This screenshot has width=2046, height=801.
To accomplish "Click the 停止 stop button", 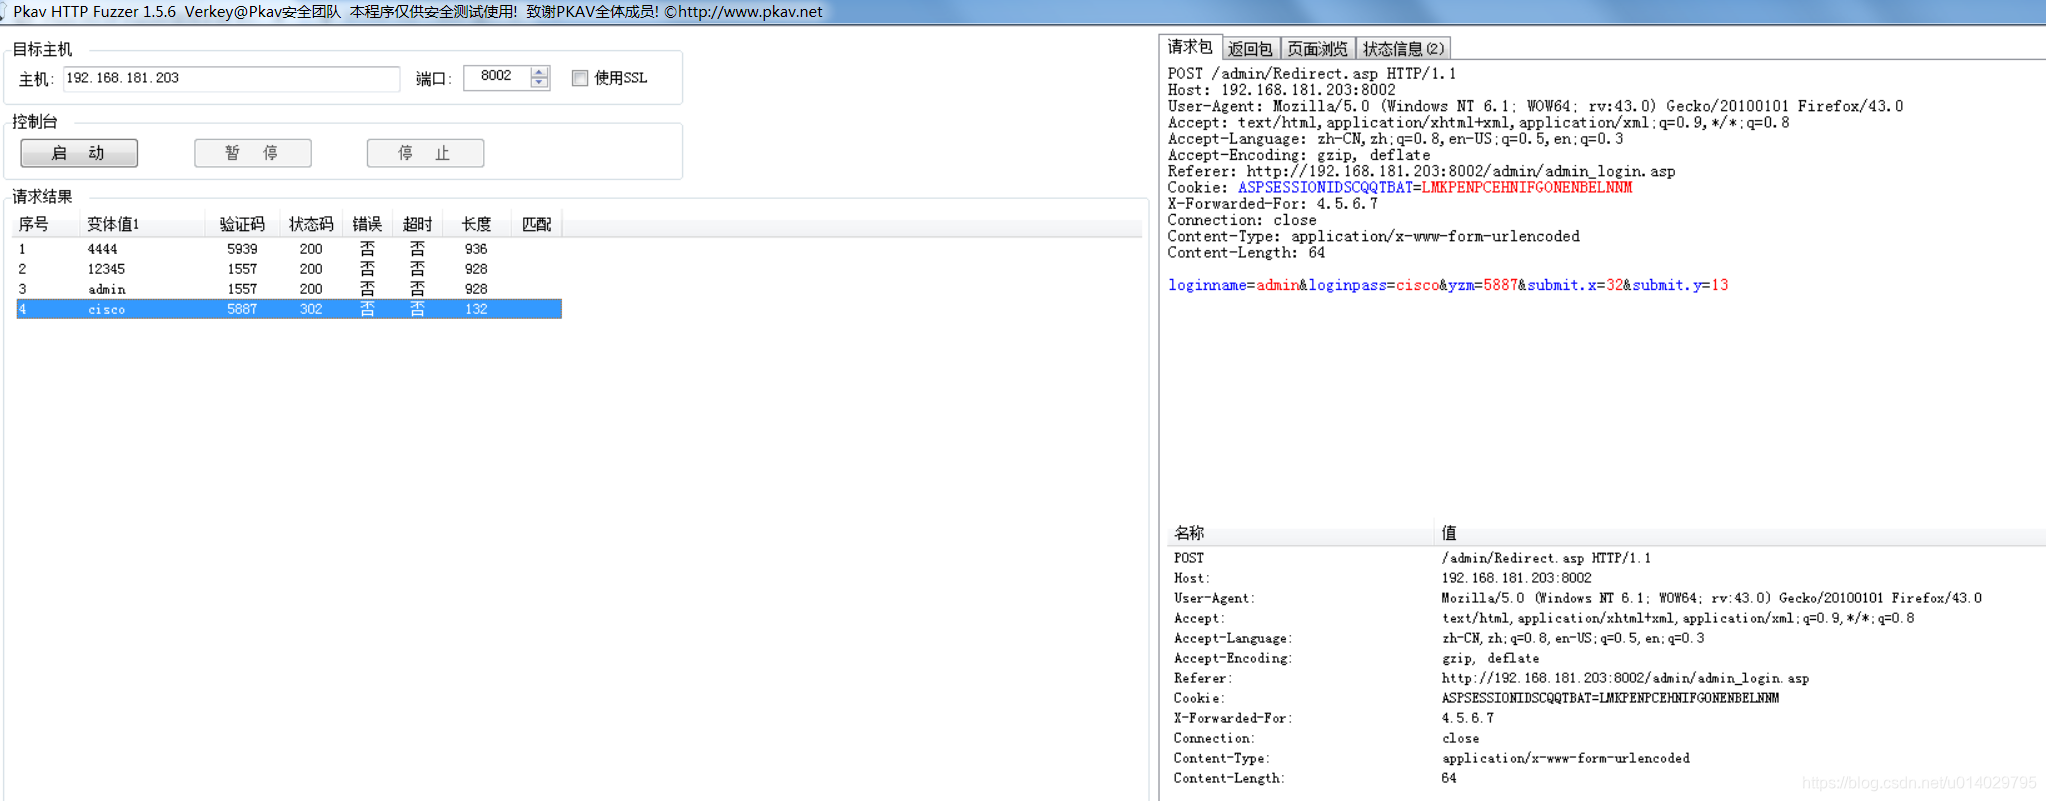I will click(x=425, y=153).
